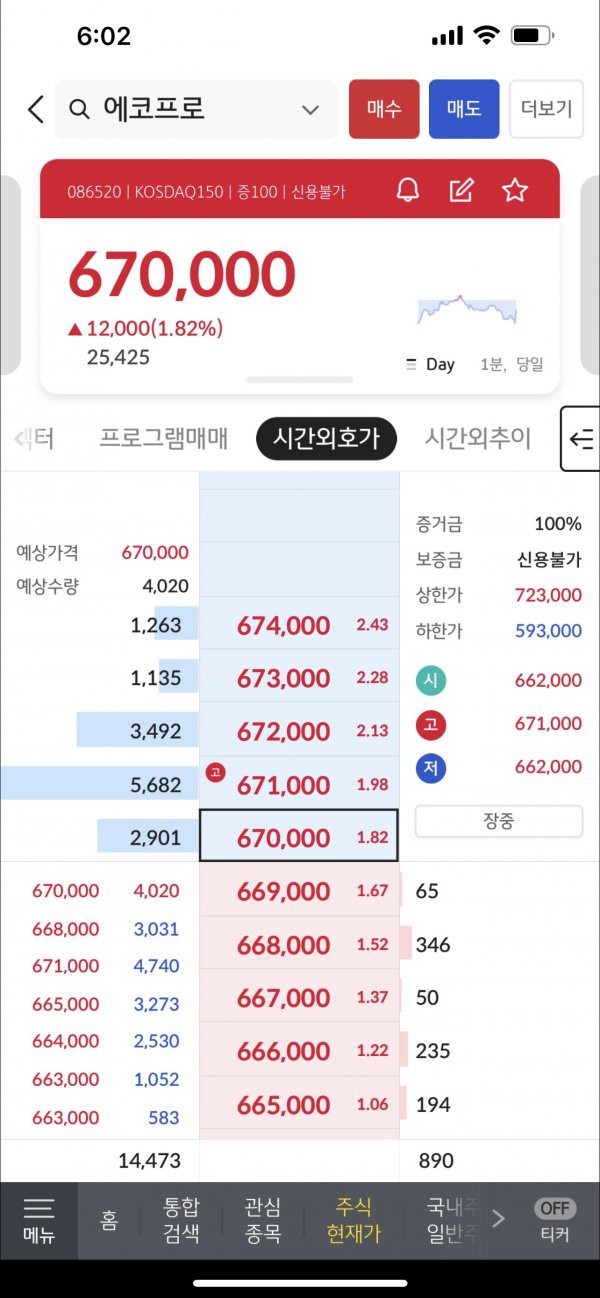Open the price alert bell icon
600x1298 pixels.
pyautogui.click(x=408, y=190)
